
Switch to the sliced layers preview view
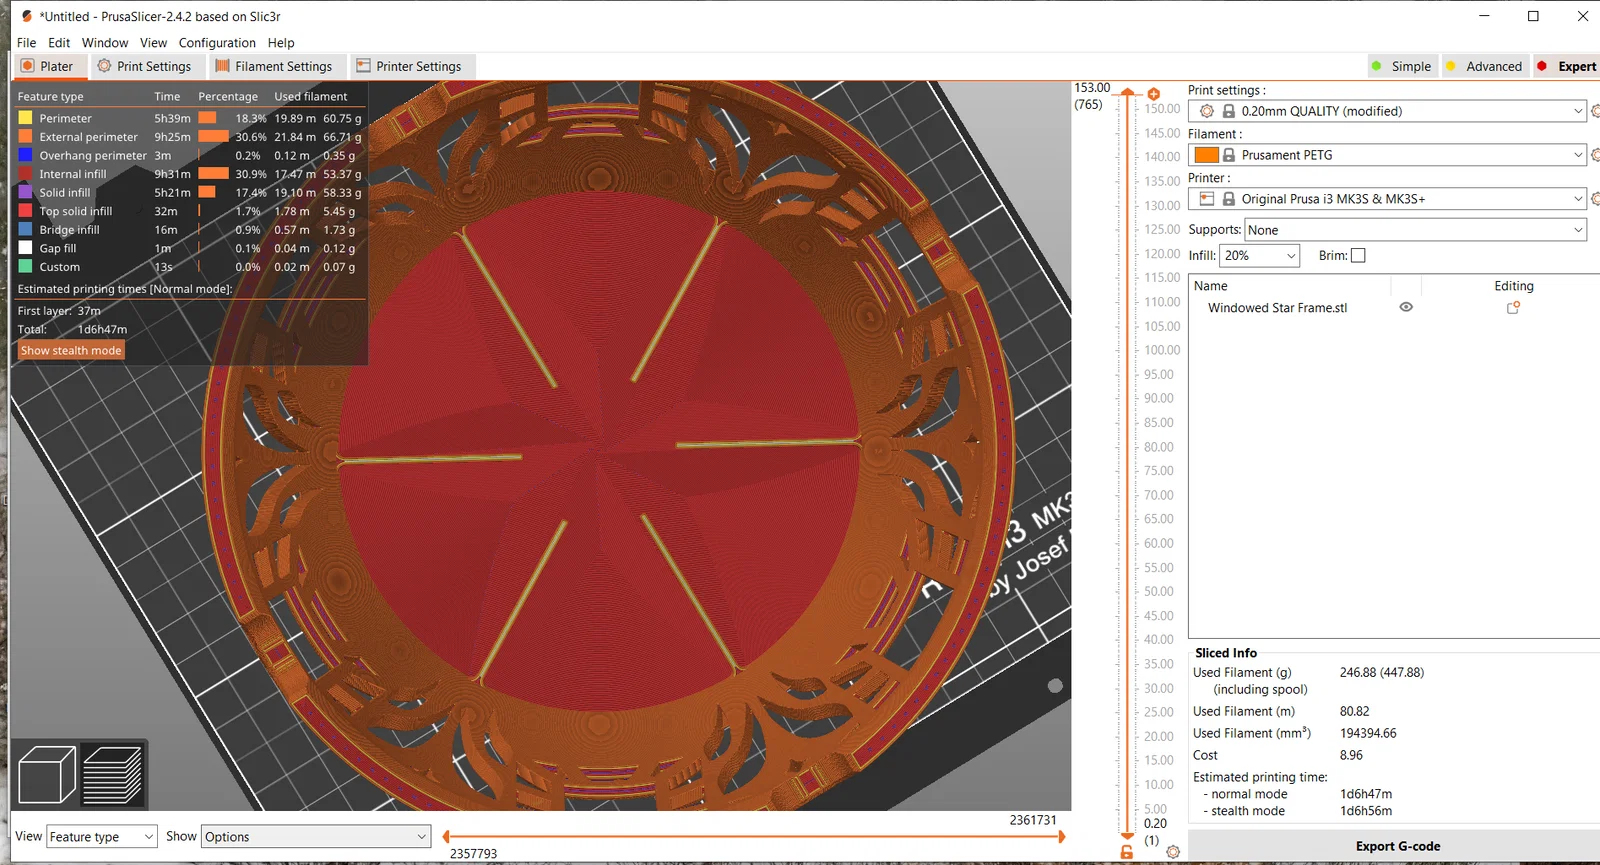(x=113, y=775)
